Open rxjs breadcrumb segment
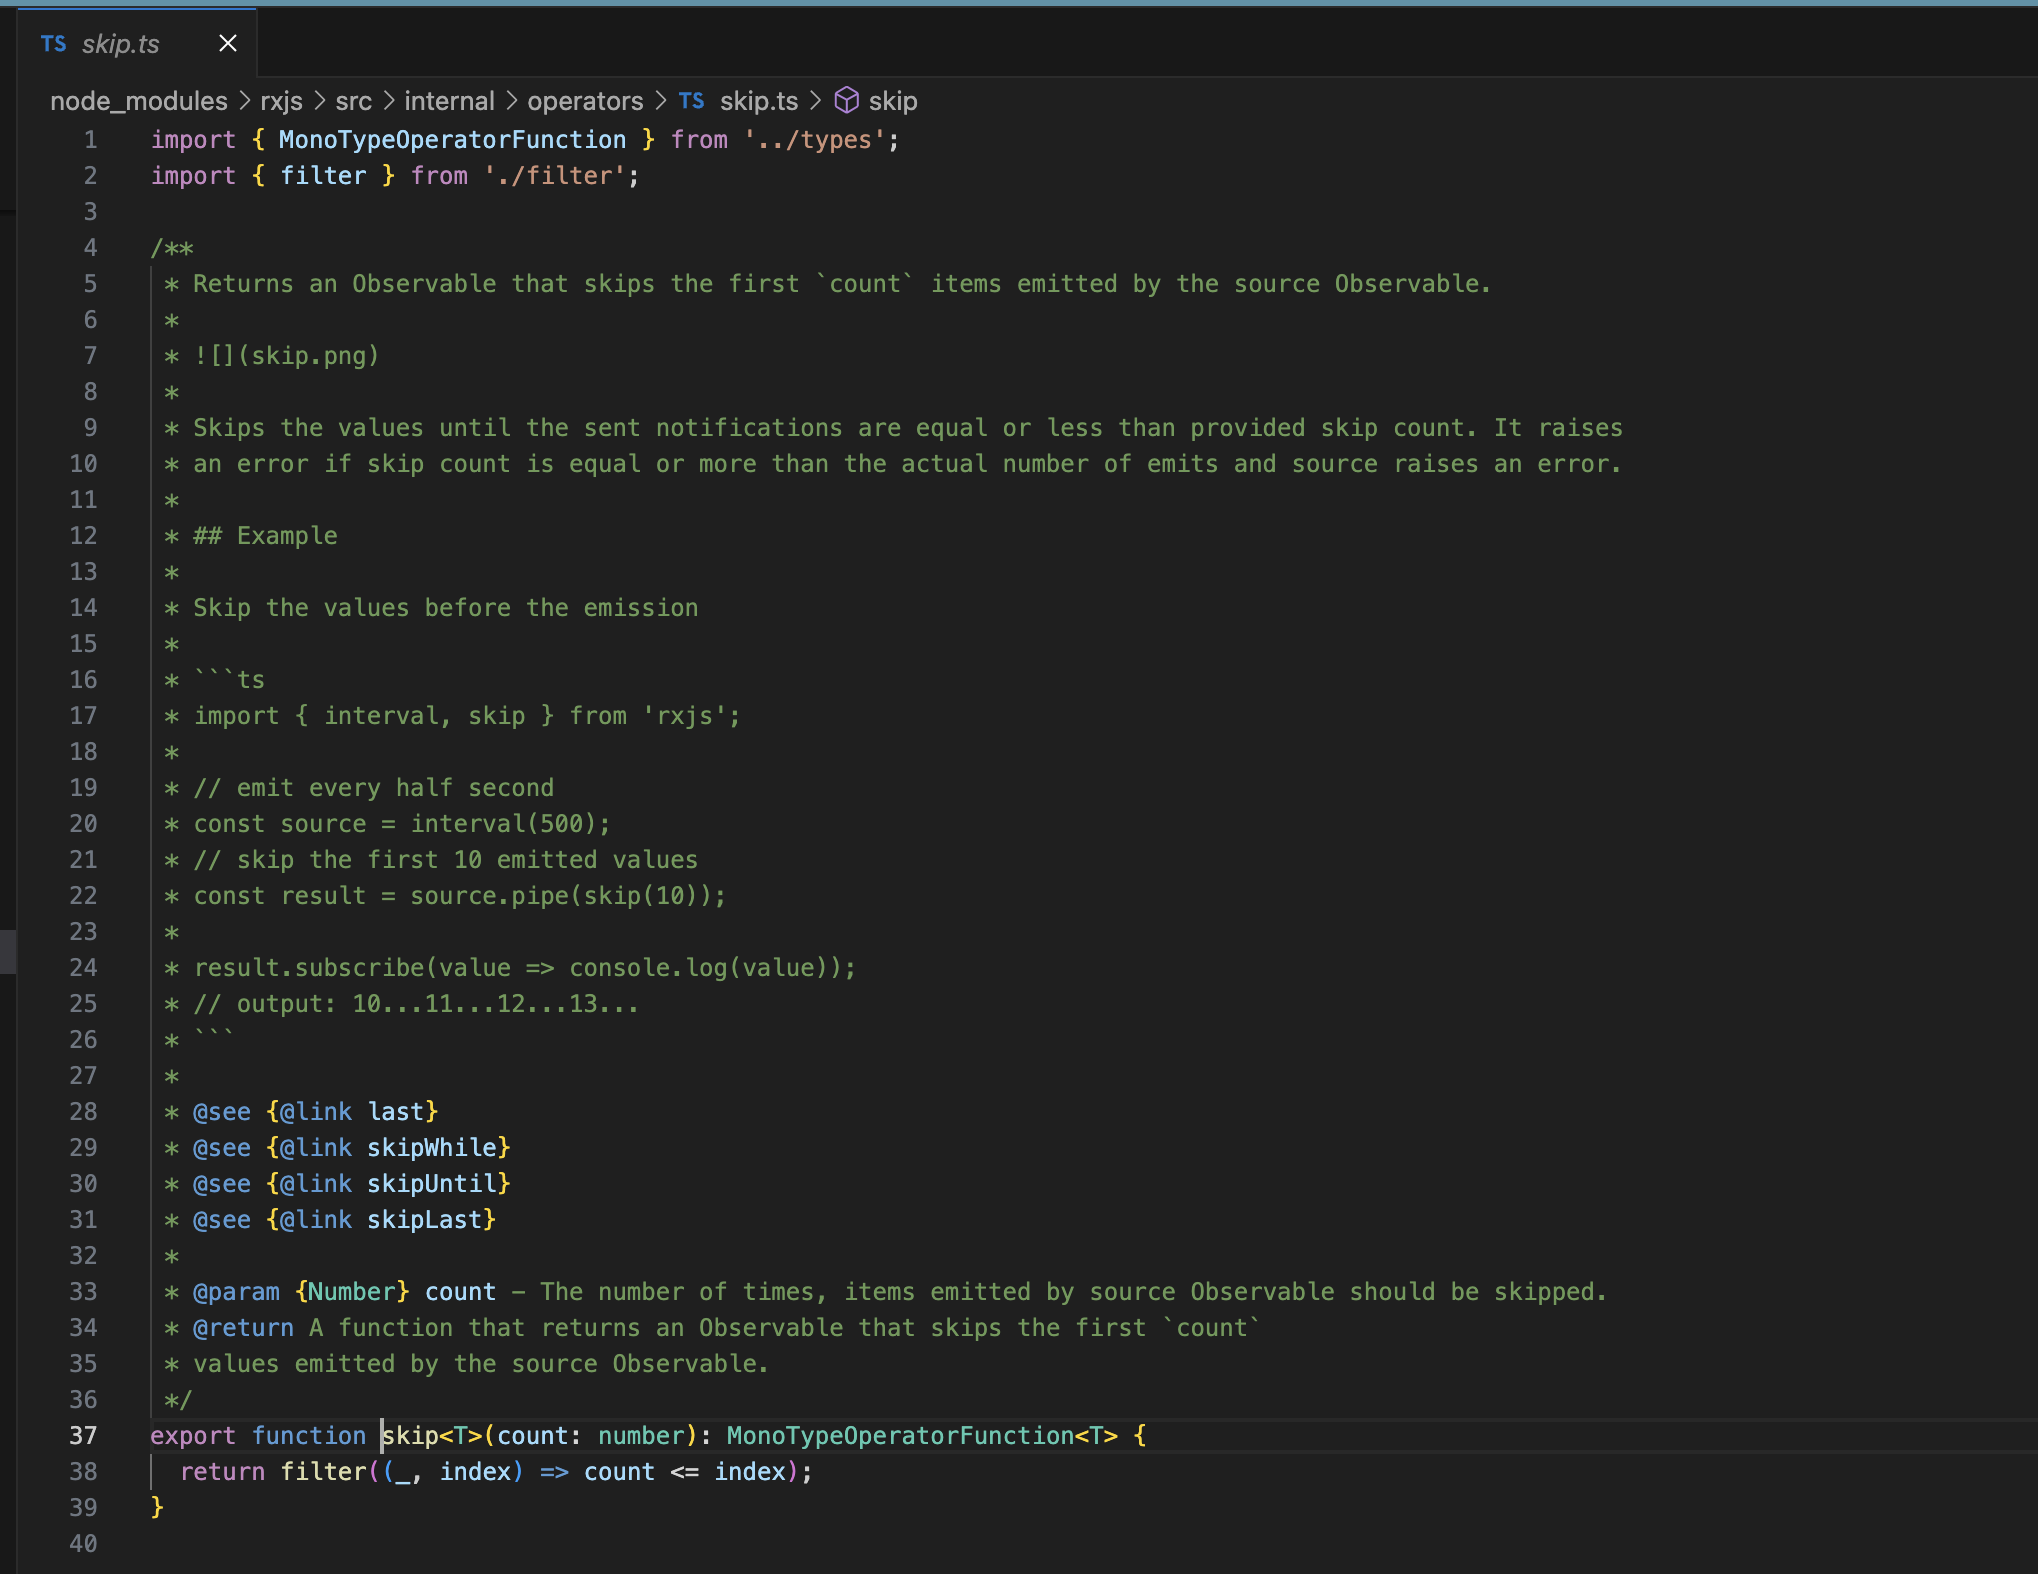Viewport: 2038px width, 1574px height. (x=281, y=101)
